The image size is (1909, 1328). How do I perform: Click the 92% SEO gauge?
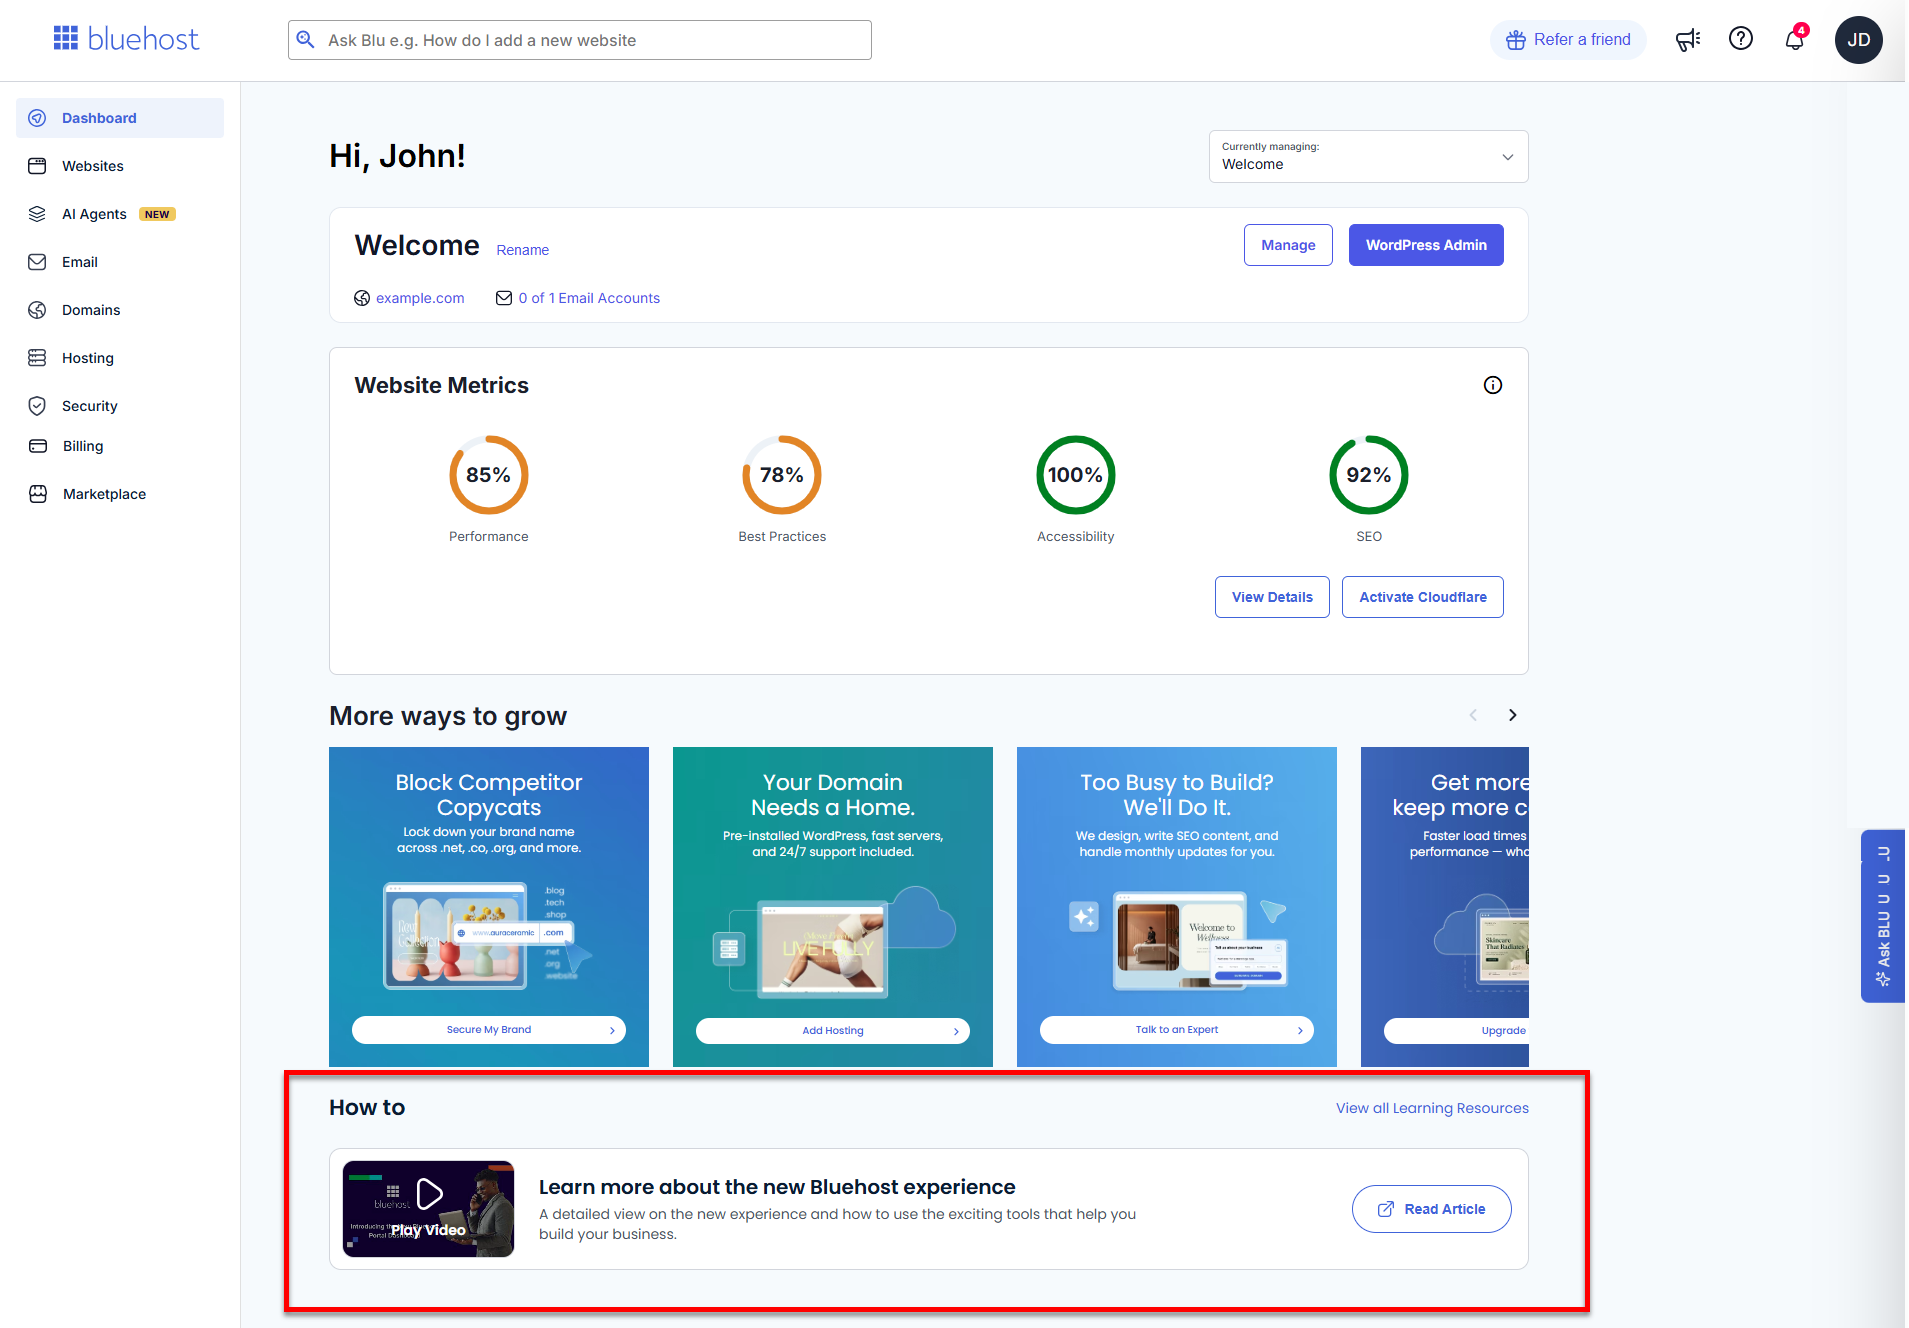(x=1369, y=475)
